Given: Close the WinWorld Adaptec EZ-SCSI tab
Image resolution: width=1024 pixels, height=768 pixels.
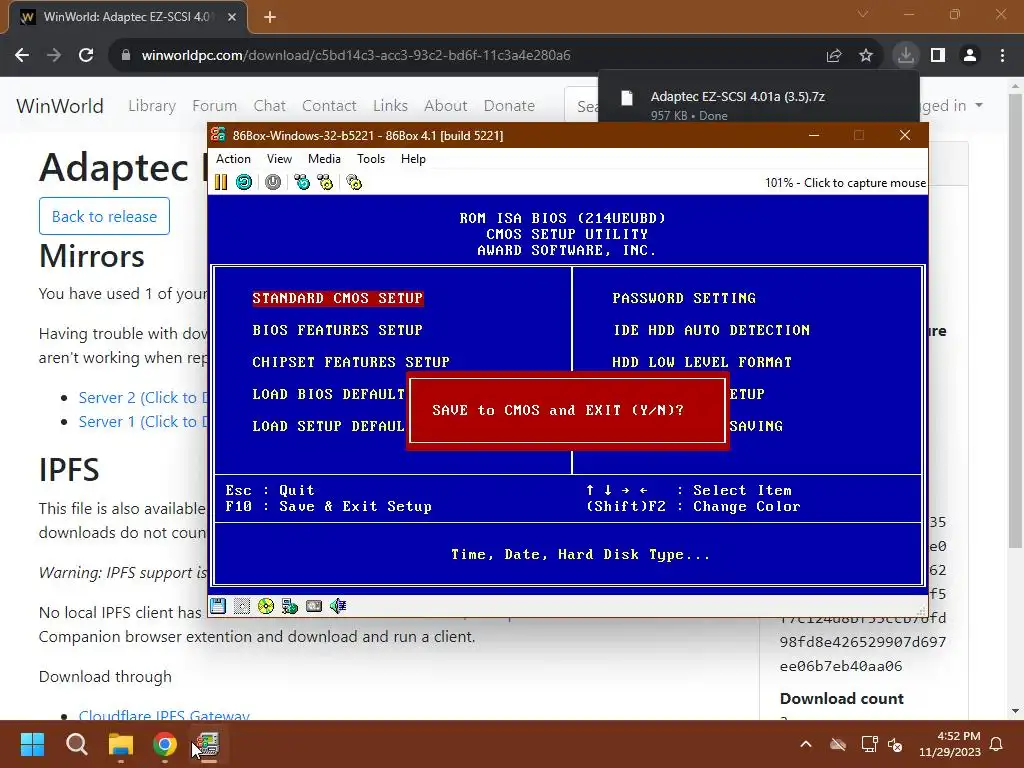Looking at the screenshot, I should pos(232,17).
